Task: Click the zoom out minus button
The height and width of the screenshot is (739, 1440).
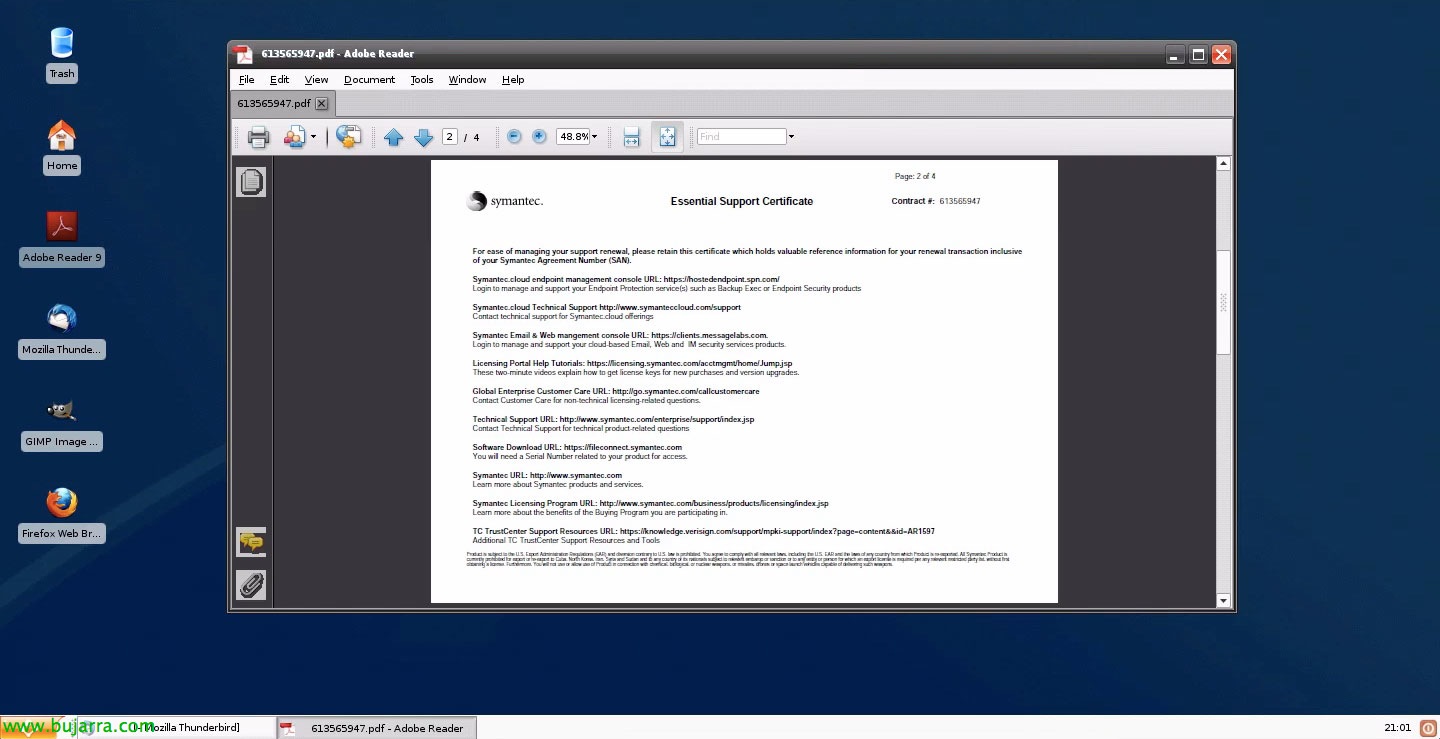Action: pyautogui.click(x=514, y=137)
